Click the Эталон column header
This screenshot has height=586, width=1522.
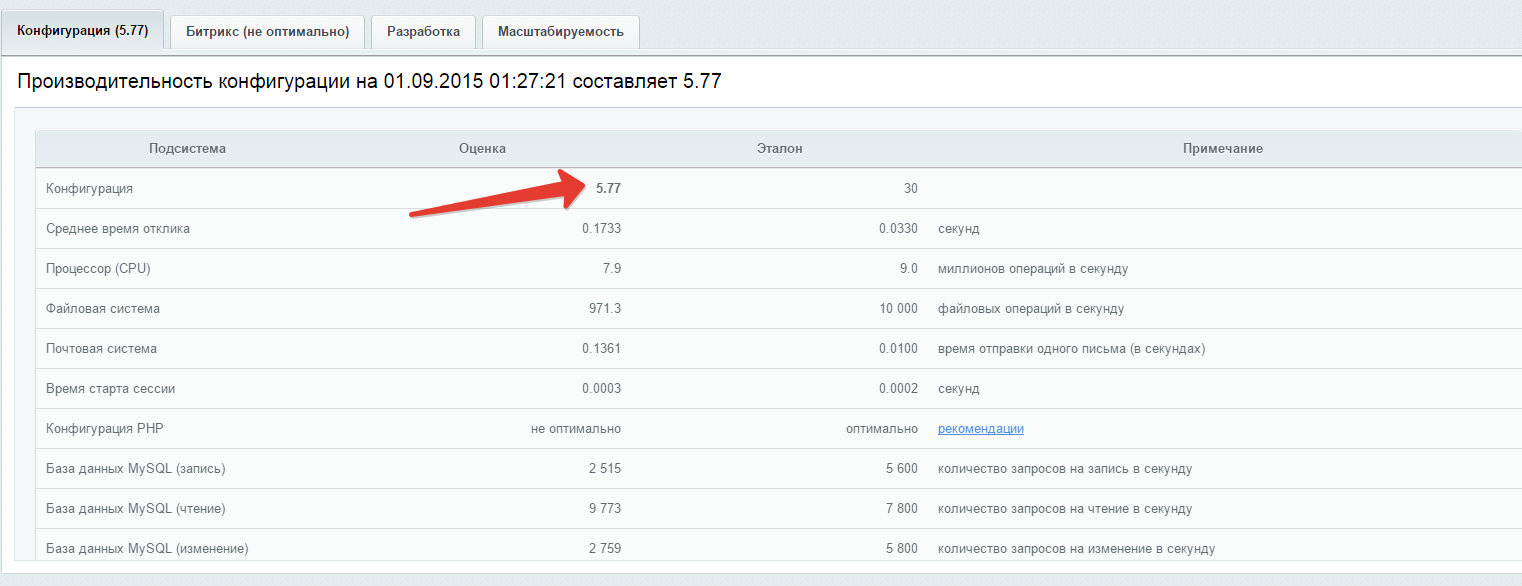click(779, 148)
